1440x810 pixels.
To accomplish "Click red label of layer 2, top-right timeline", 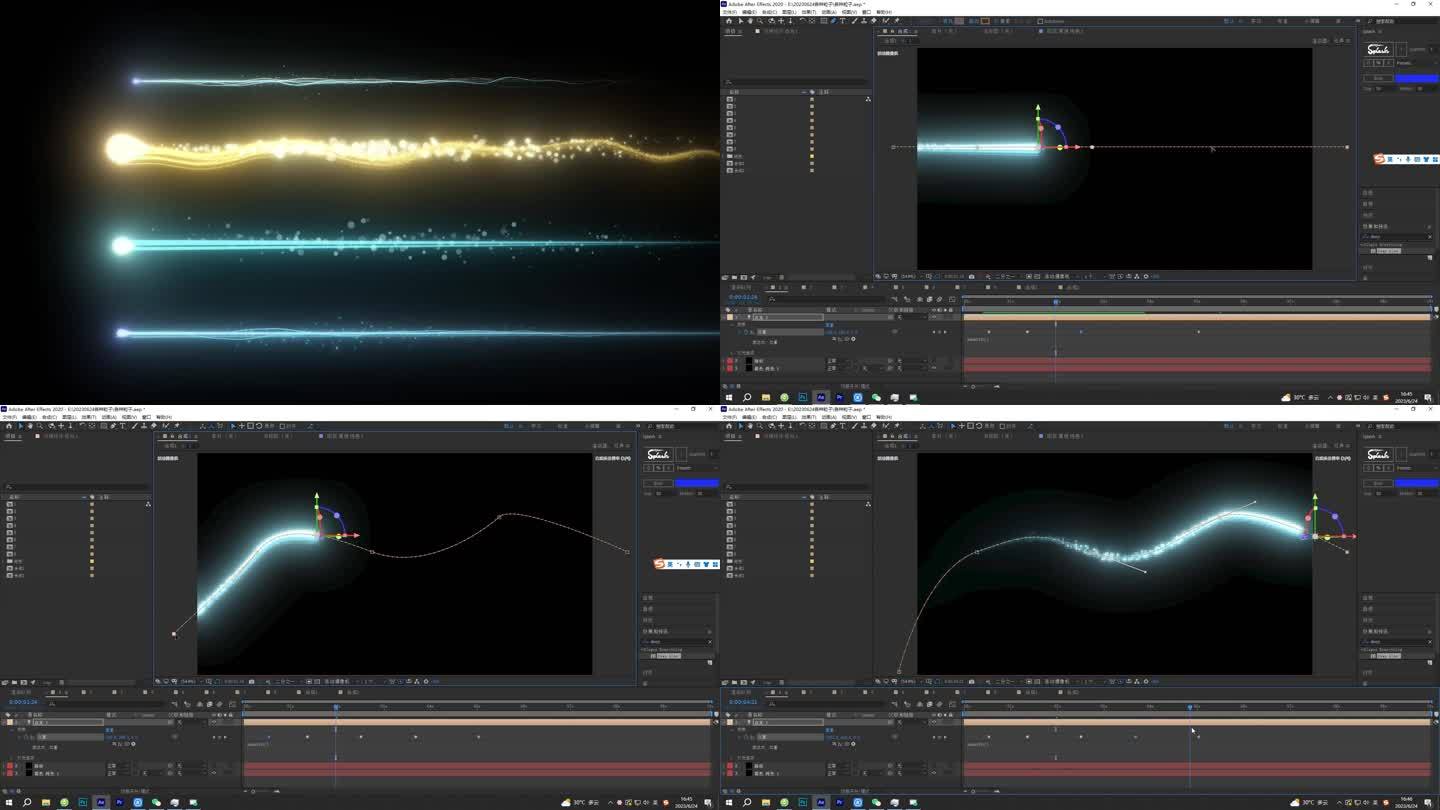I will tap(729, 361).
